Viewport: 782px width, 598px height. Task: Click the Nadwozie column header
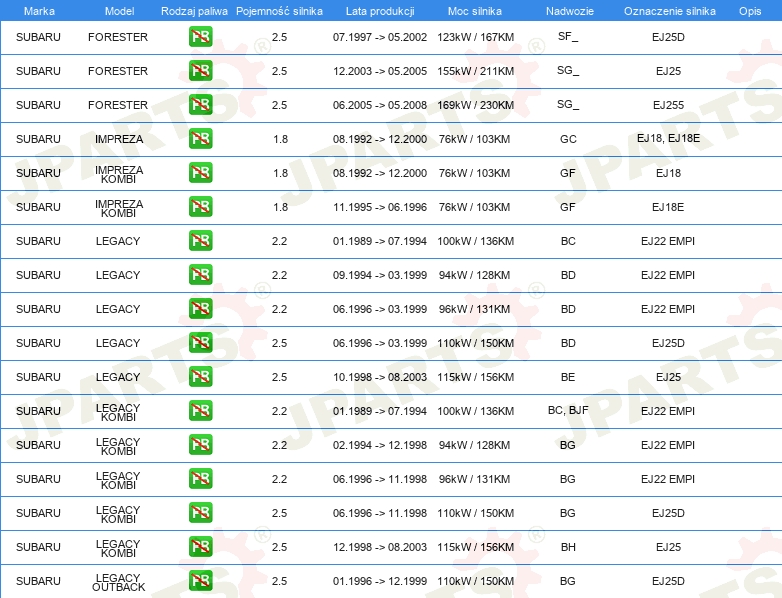pos(570,11)
